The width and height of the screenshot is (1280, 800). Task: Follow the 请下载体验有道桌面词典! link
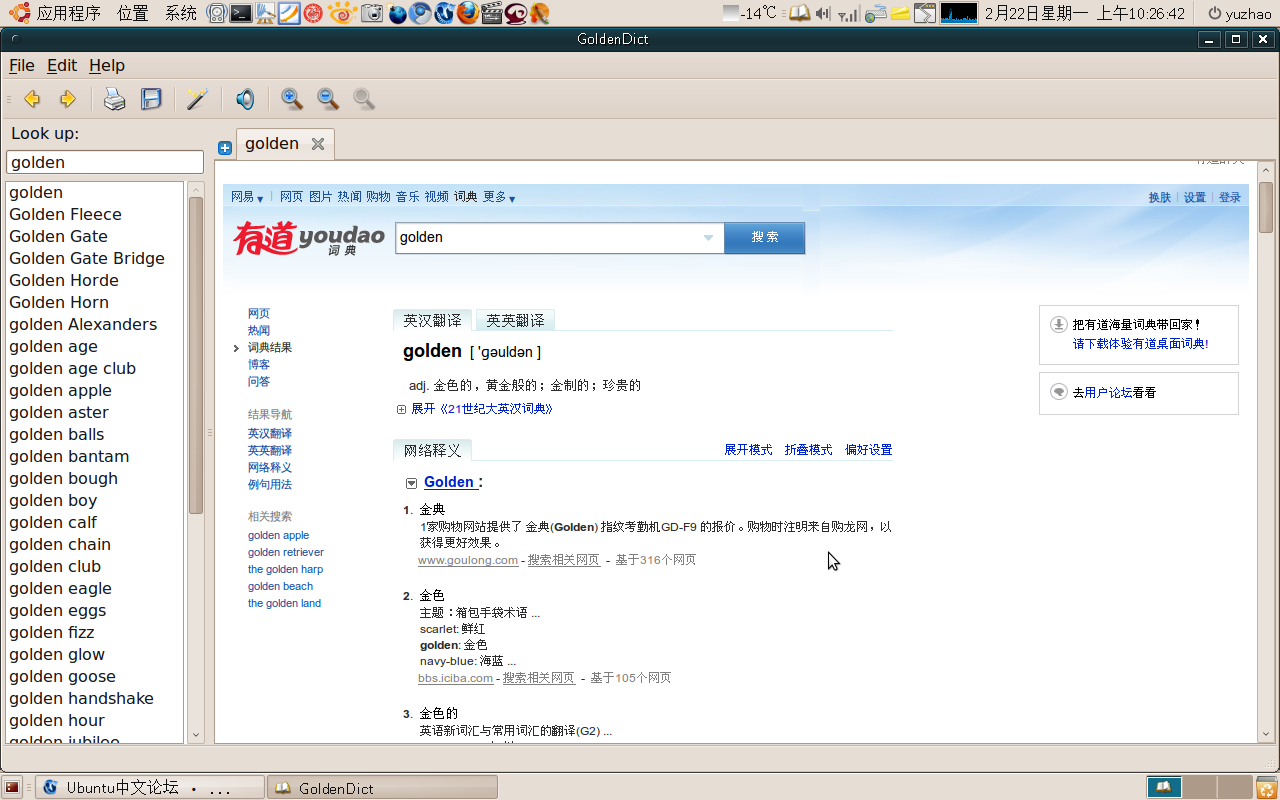(x=1140, y=343)
